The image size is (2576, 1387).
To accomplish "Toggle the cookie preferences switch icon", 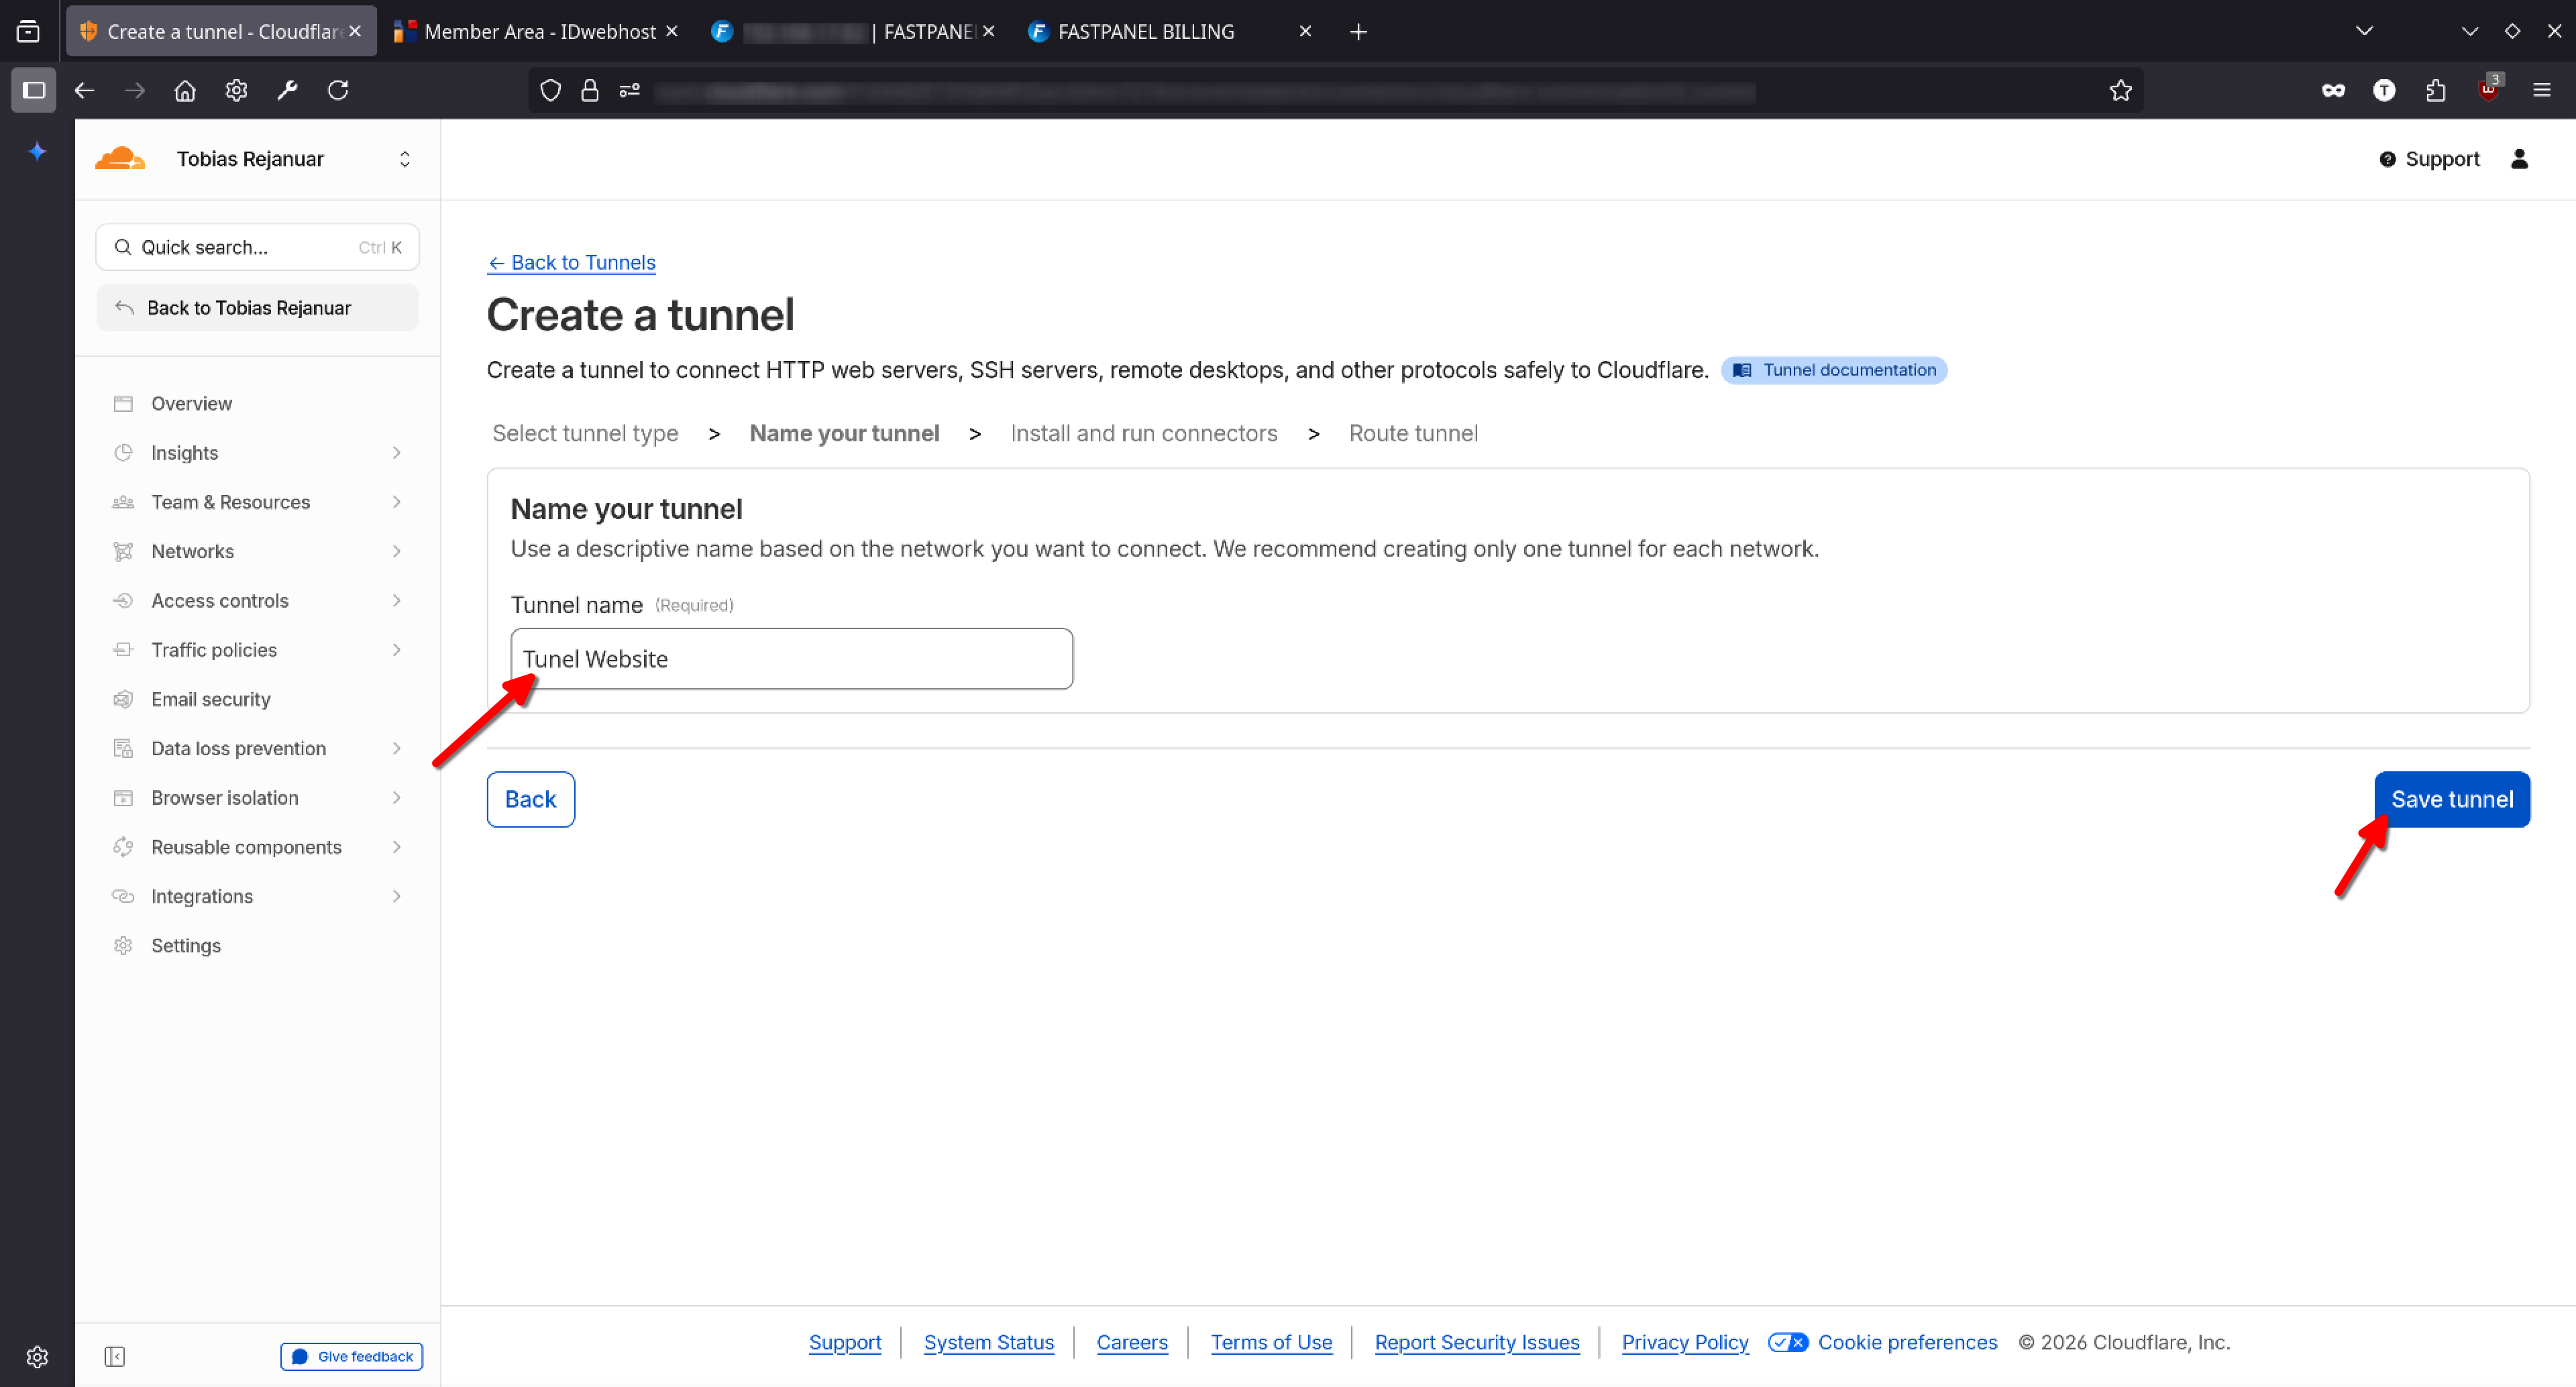I will pos(1787,1342).
